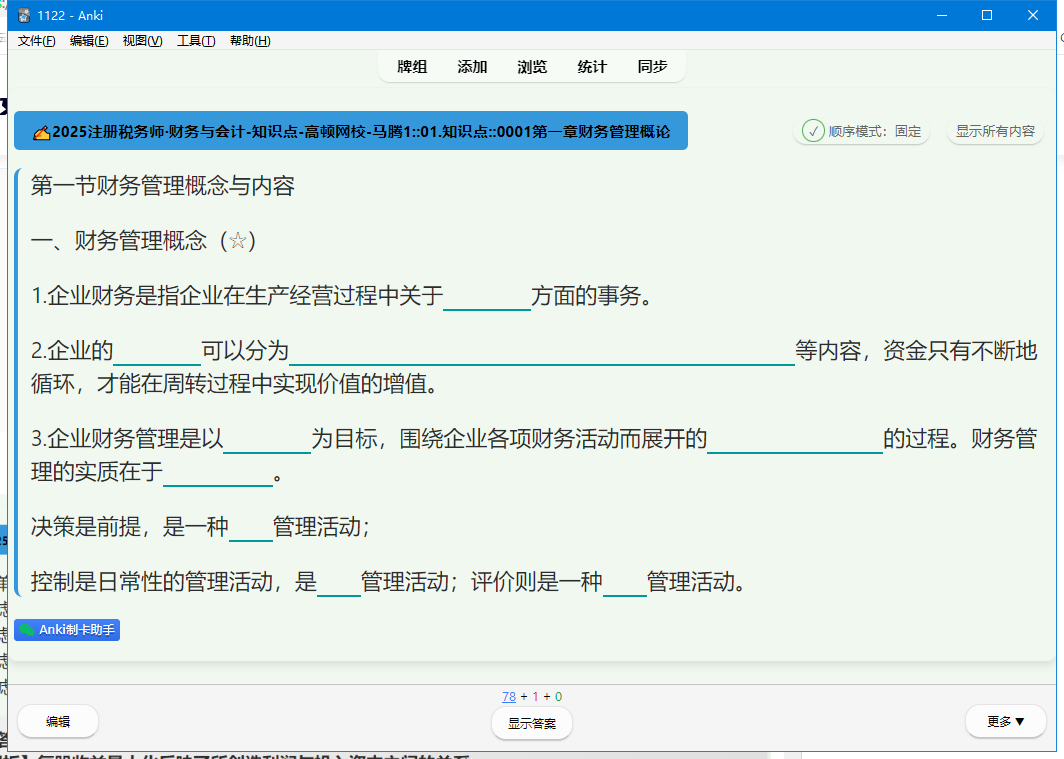Click the WeChat icon in Anki制卡助手 badge
This screenshot has height=759, width=1064.
[27, 630]
